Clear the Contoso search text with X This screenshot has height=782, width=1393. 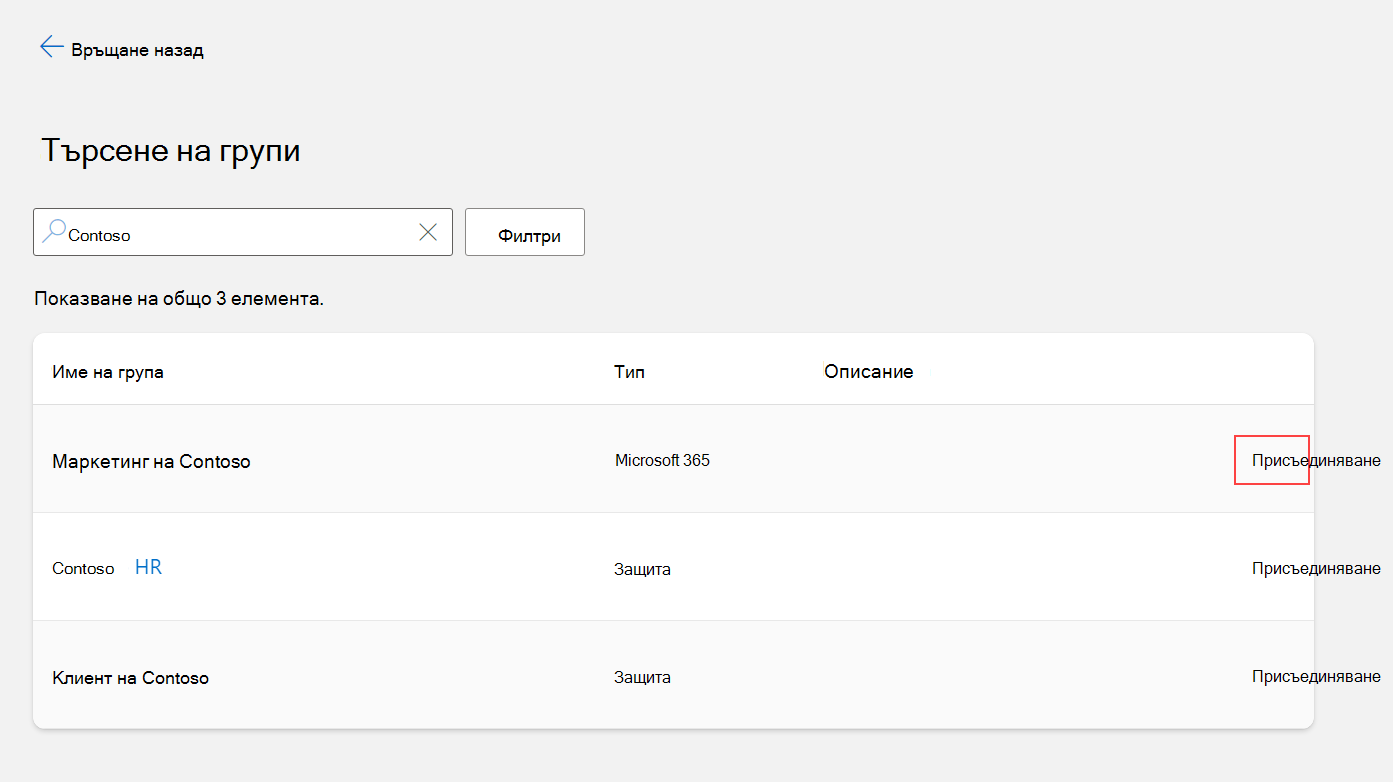[428, 232]
